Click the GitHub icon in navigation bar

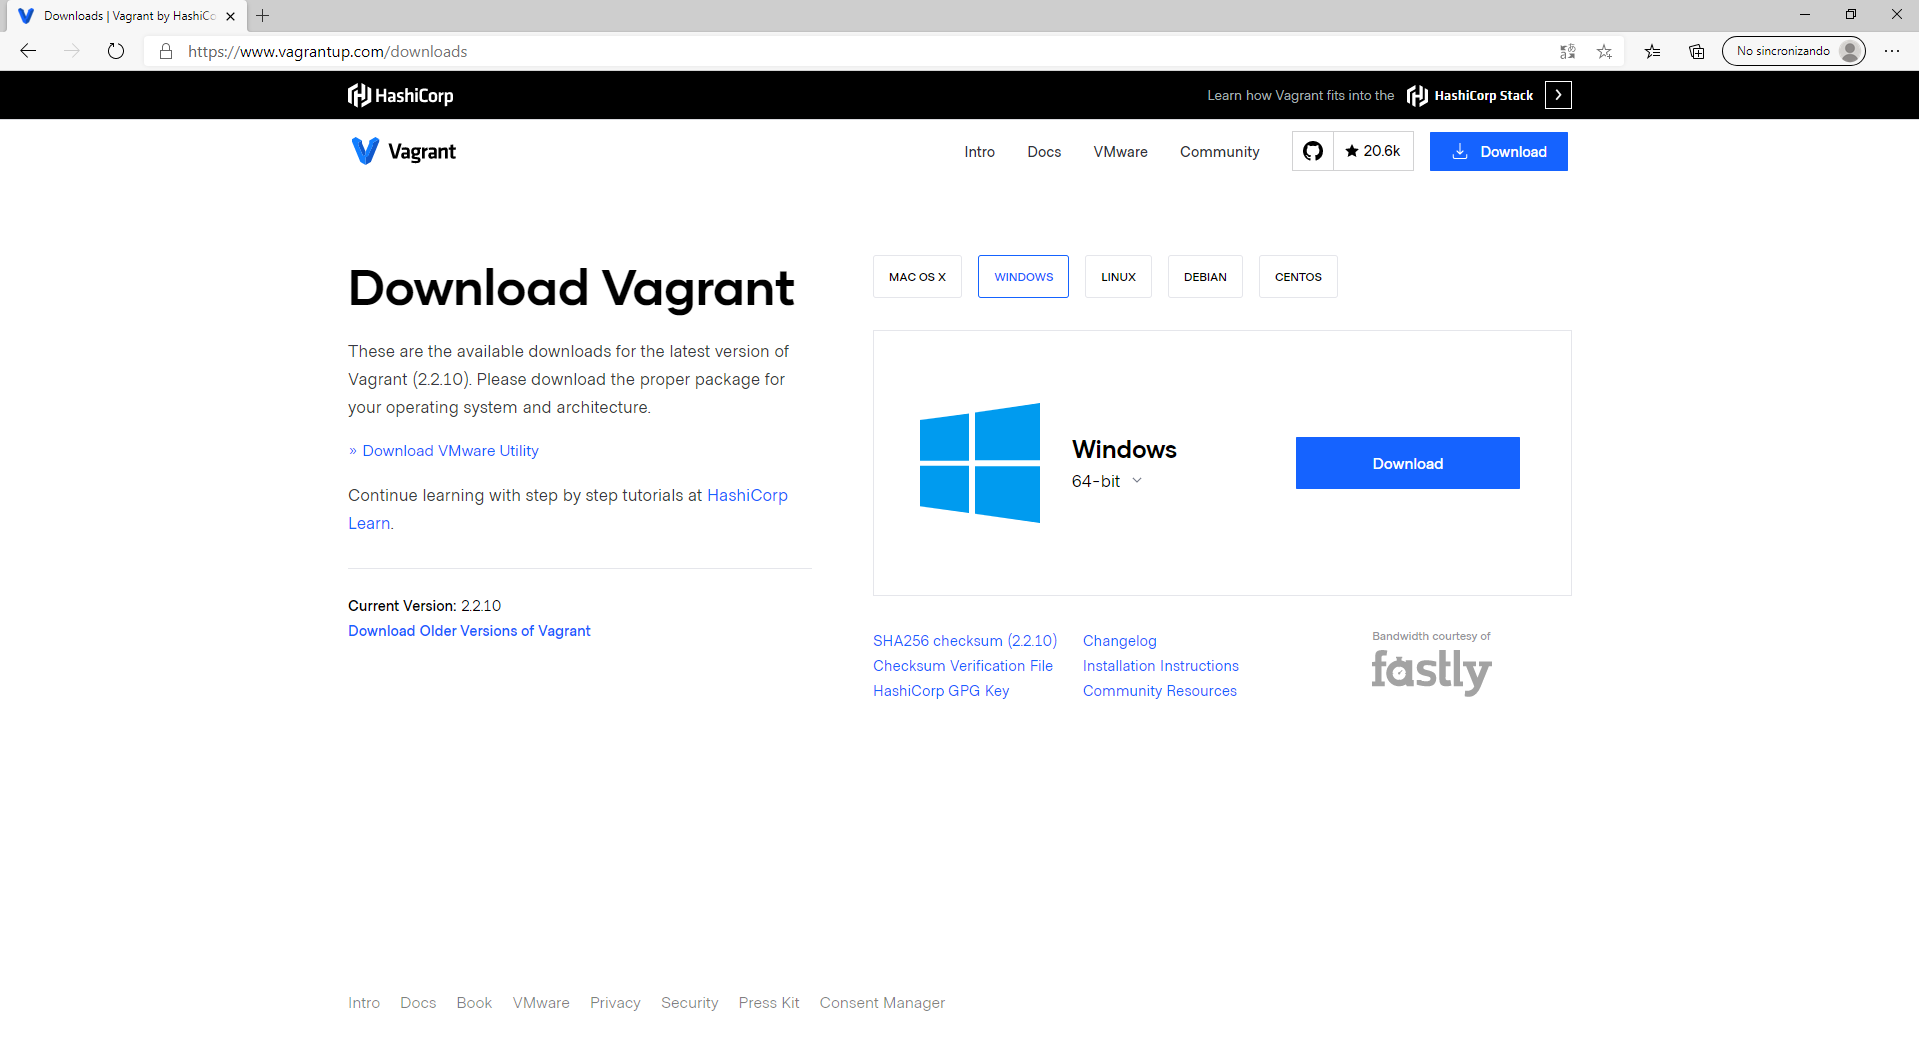click(1312, 151)
